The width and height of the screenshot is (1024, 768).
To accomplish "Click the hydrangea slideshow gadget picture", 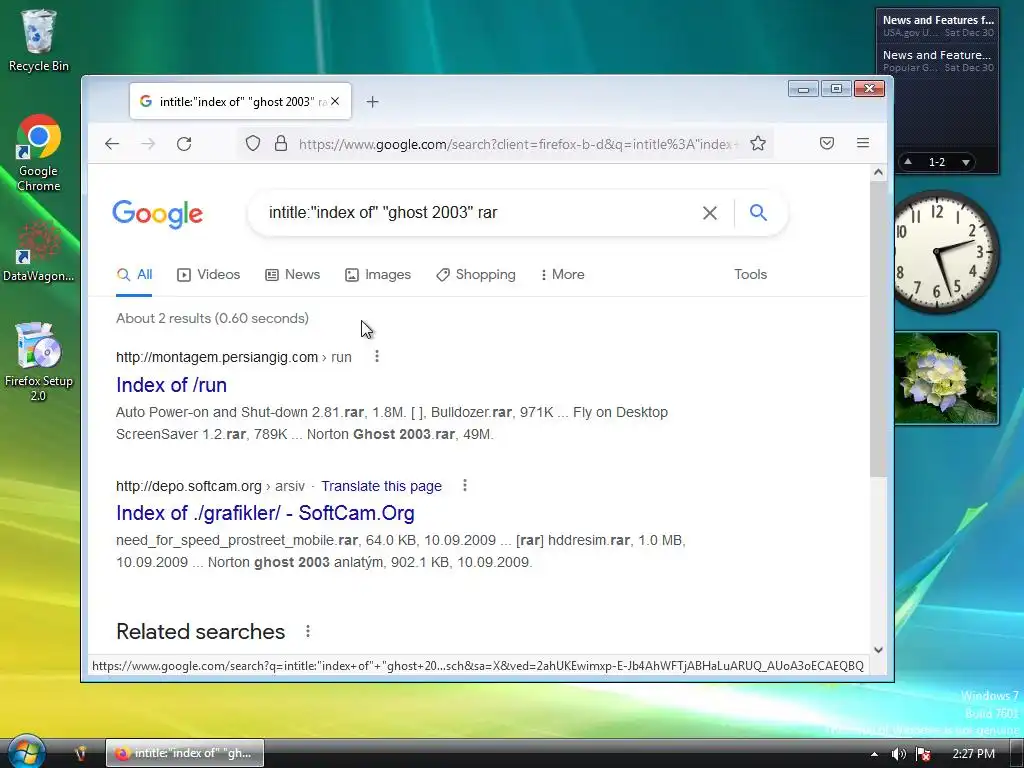I will tap(946, 378).
